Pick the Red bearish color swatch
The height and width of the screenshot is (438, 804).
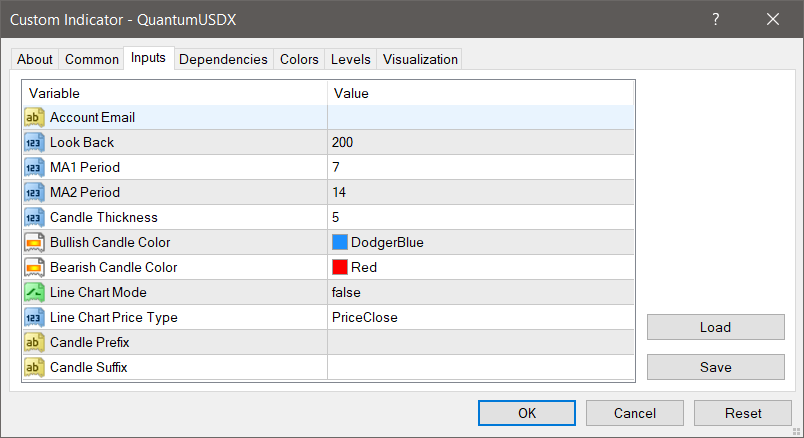[x=340, y=267]
